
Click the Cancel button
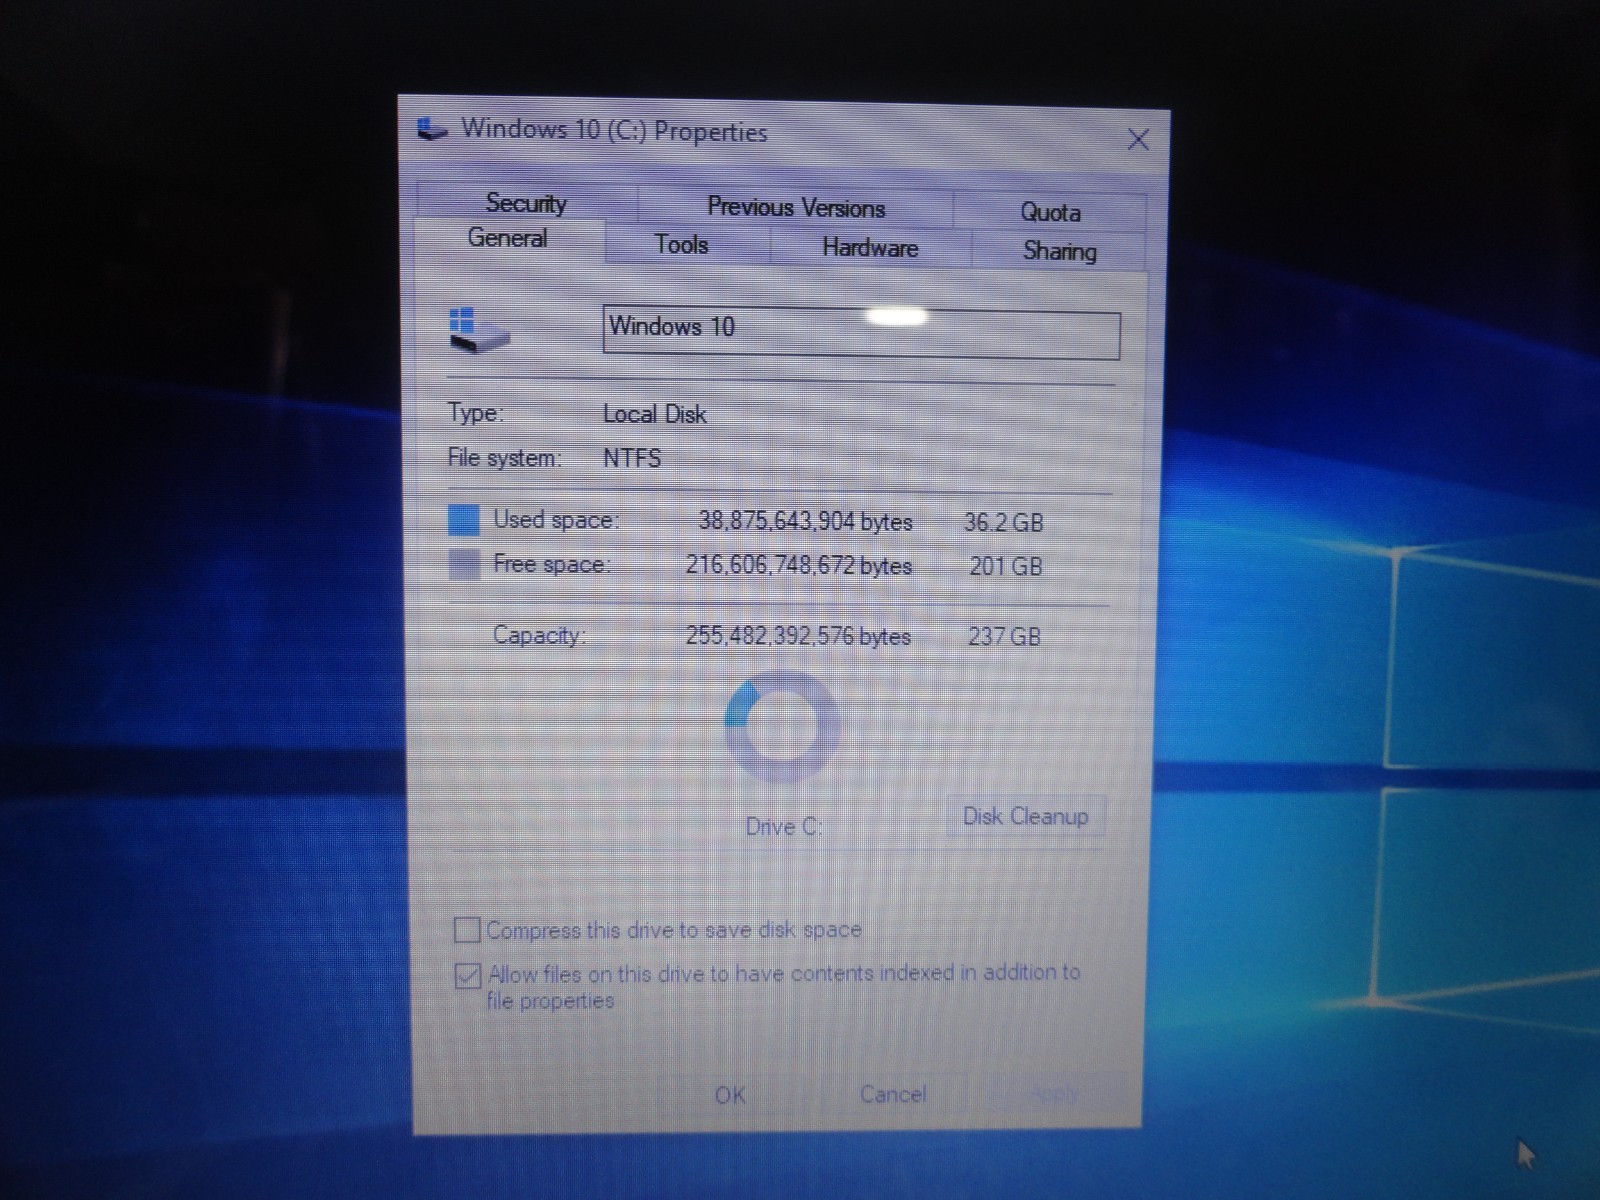click(x=893, y=1094)
